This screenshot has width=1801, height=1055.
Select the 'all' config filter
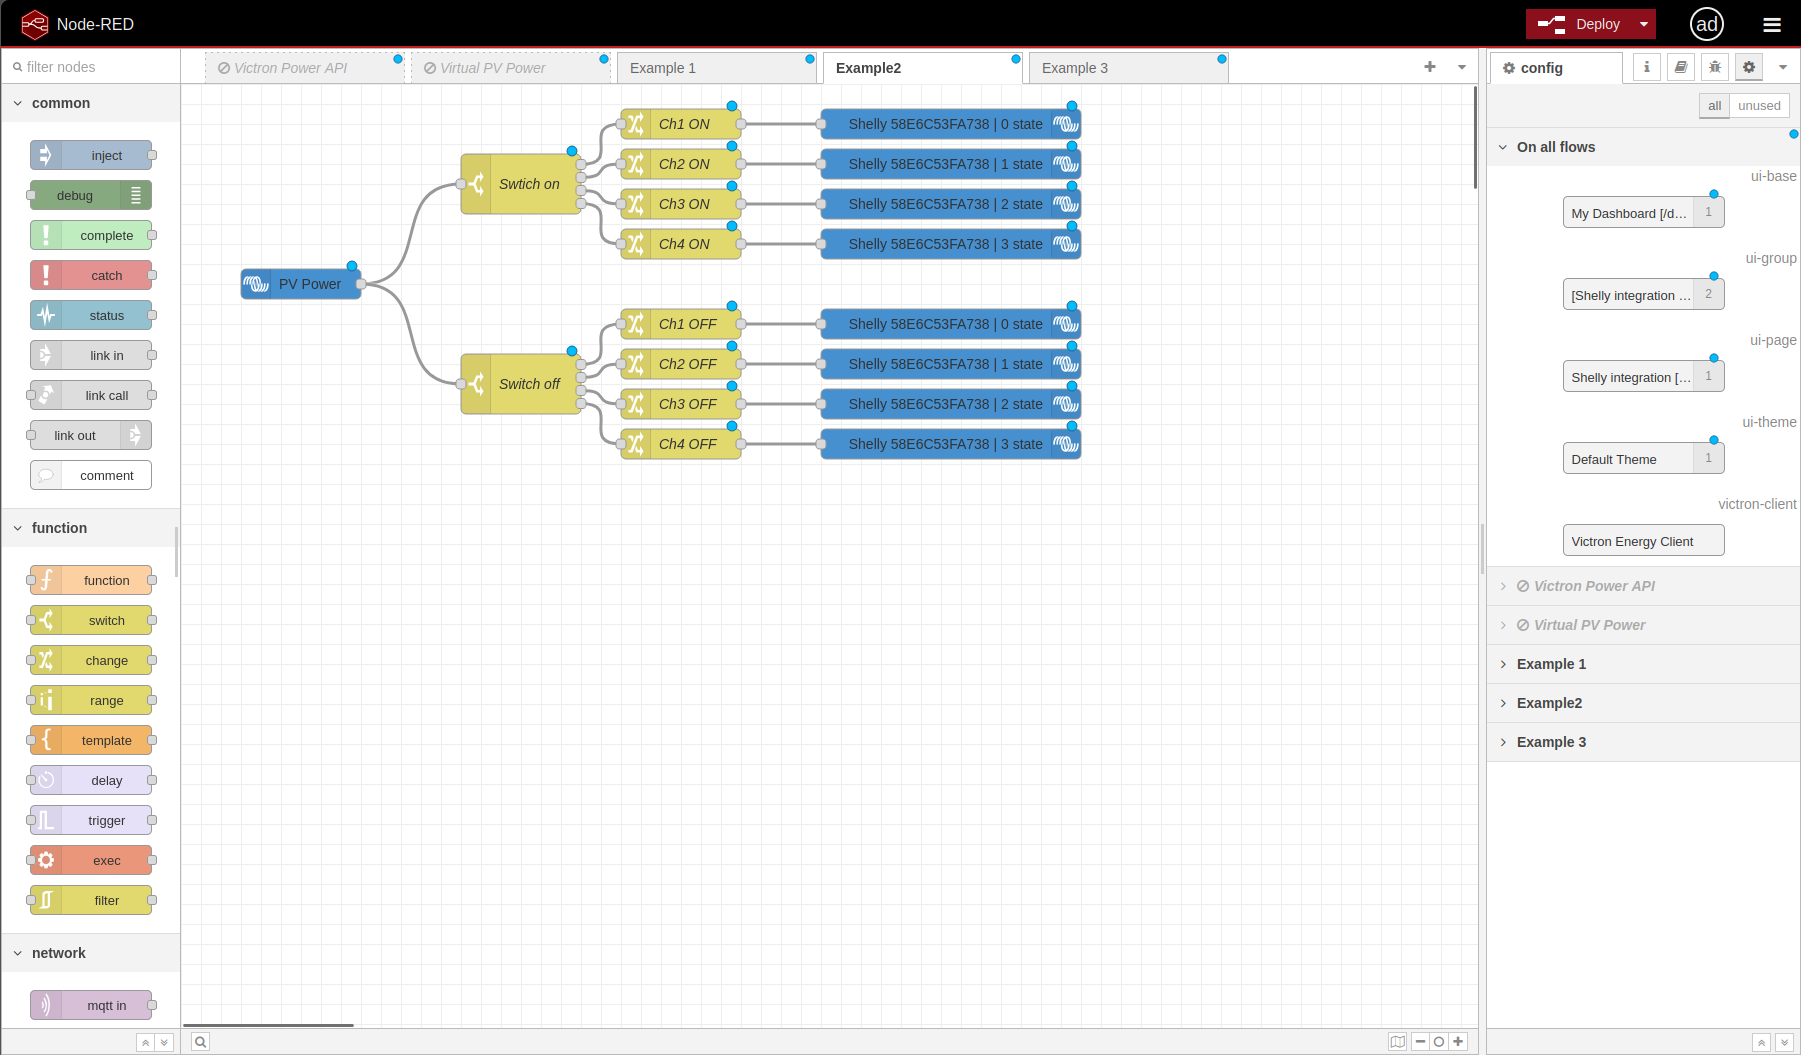1714,106
